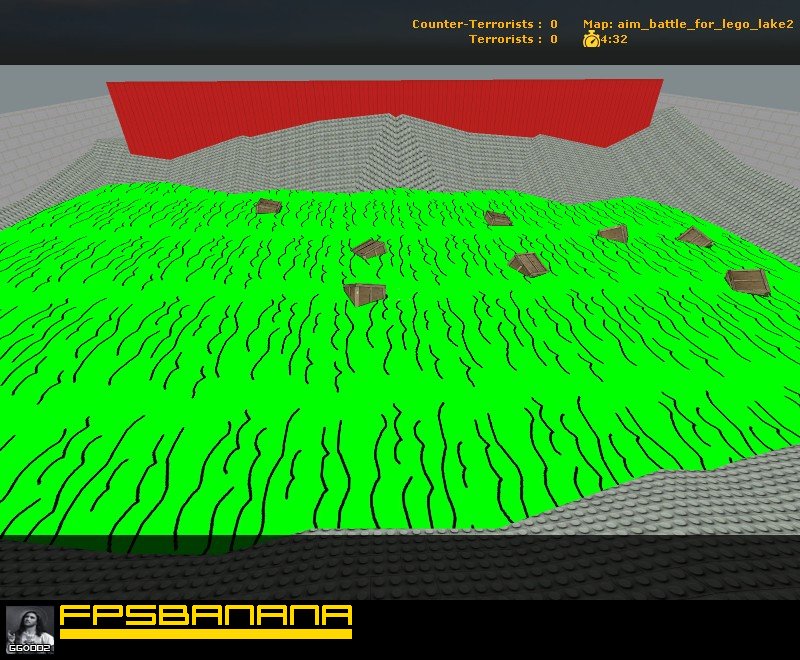Click the rightmost far crate beside the grey bank
This screenshot has width=800, height=660.
tap(695, 237)
